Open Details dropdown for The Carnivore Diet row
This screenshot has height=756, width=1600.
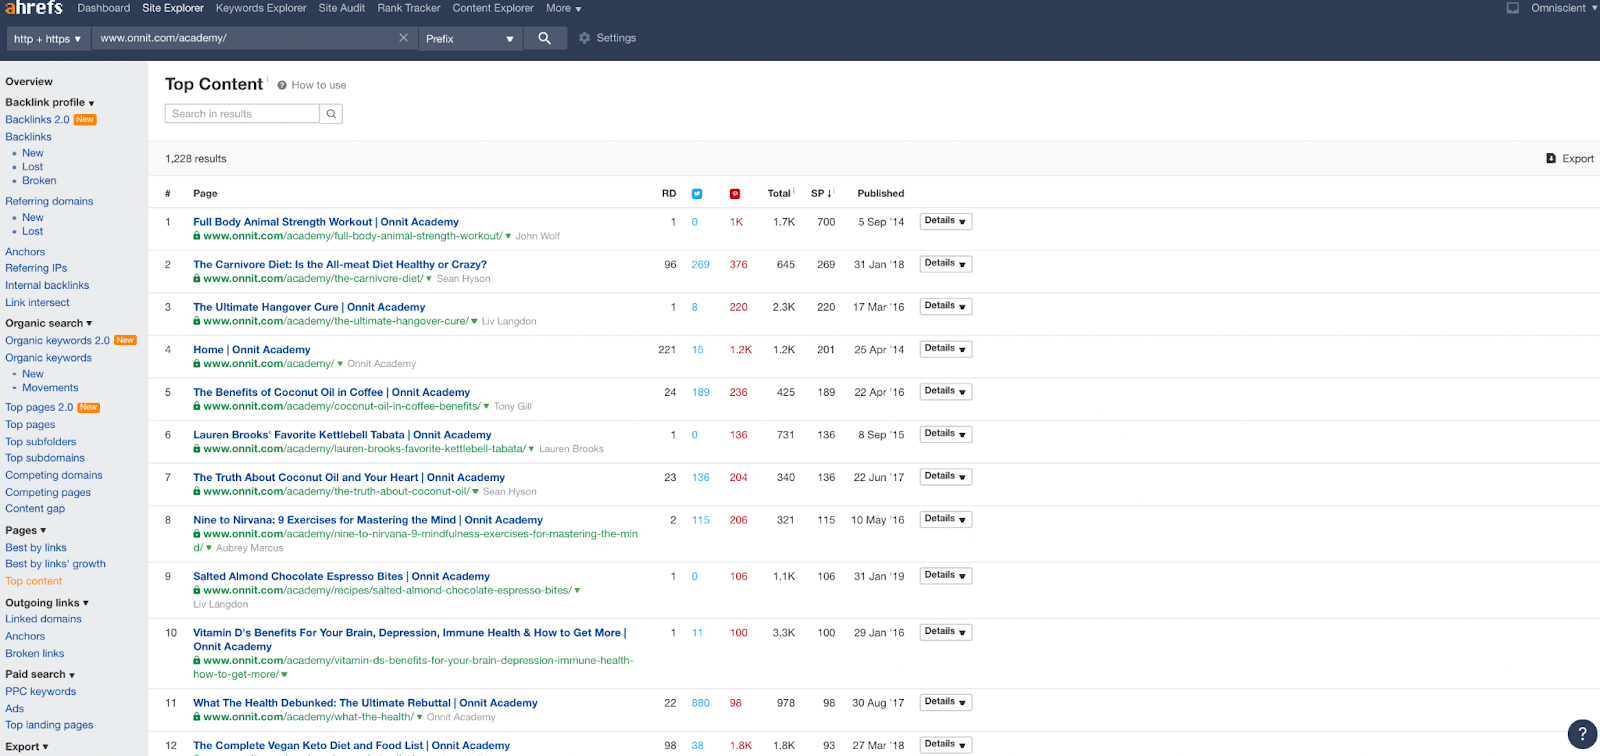pyautogui.click(x=946, y=264)
